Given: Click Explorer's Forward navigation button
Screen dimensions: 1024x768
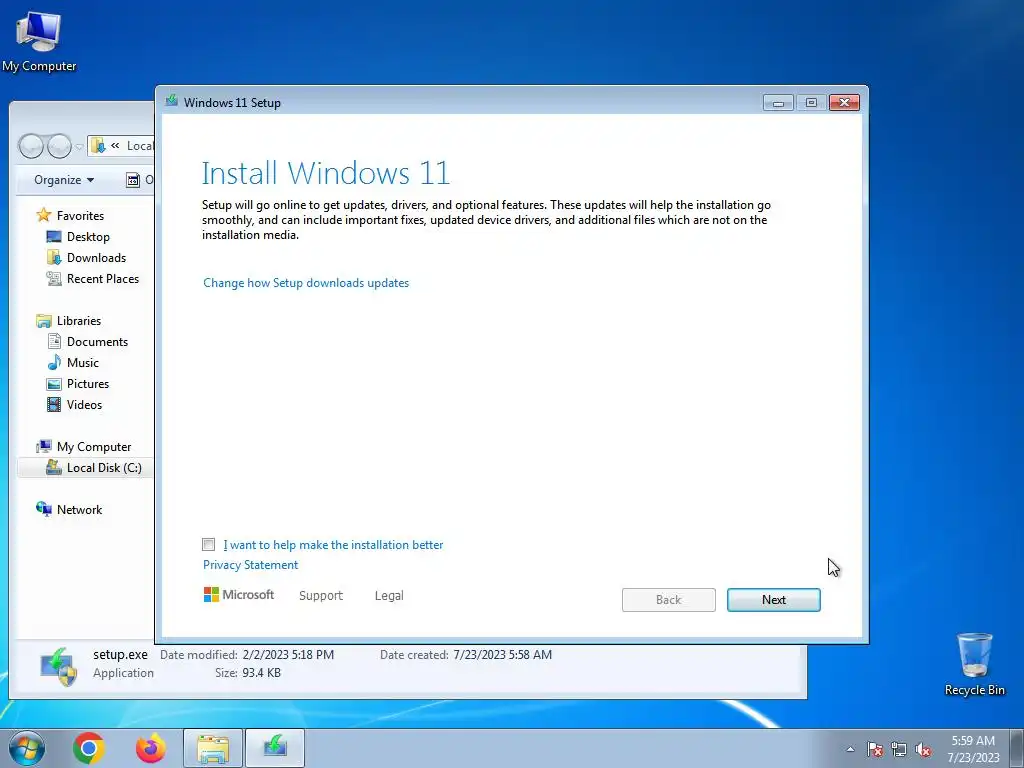Looking at the screenshot, I should 59,146.
